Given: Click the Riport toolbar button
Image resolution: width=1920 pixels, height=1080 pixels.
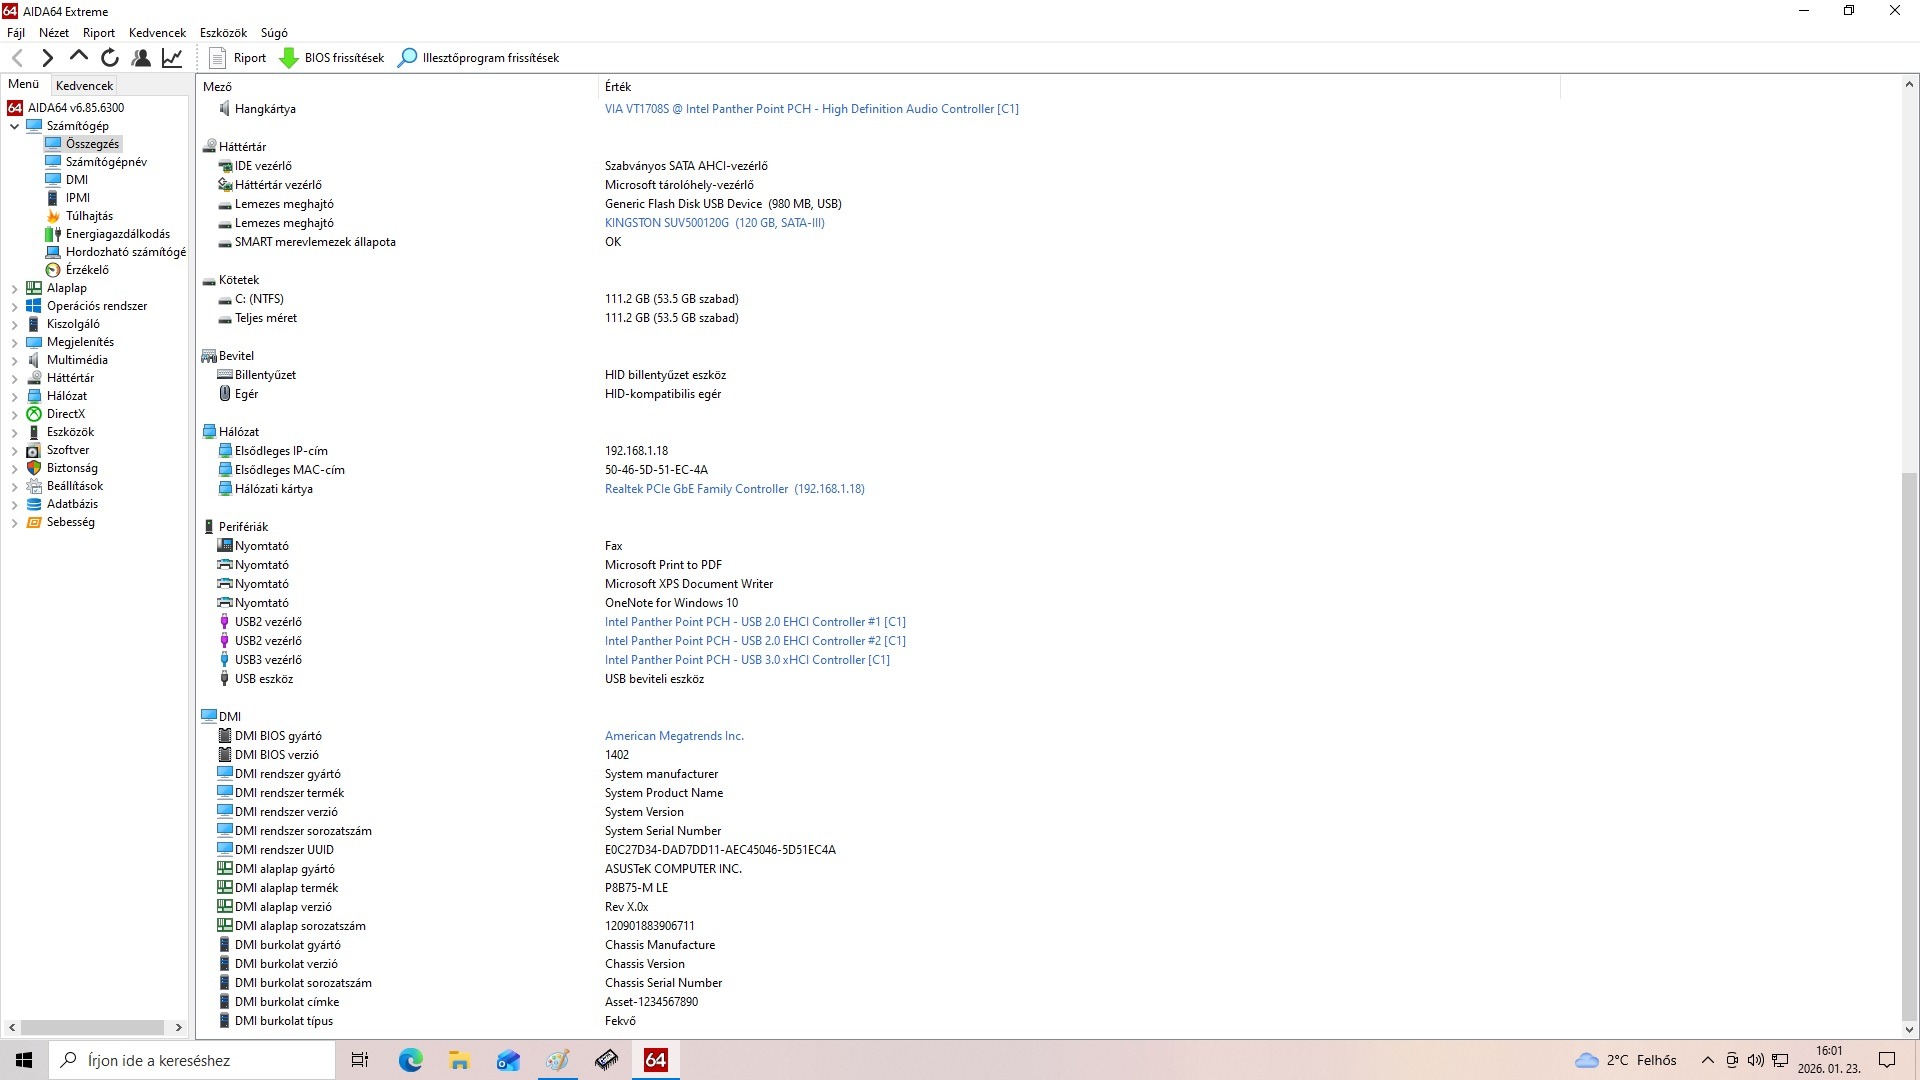Looking at the screenshot, I should coord(238,58).
